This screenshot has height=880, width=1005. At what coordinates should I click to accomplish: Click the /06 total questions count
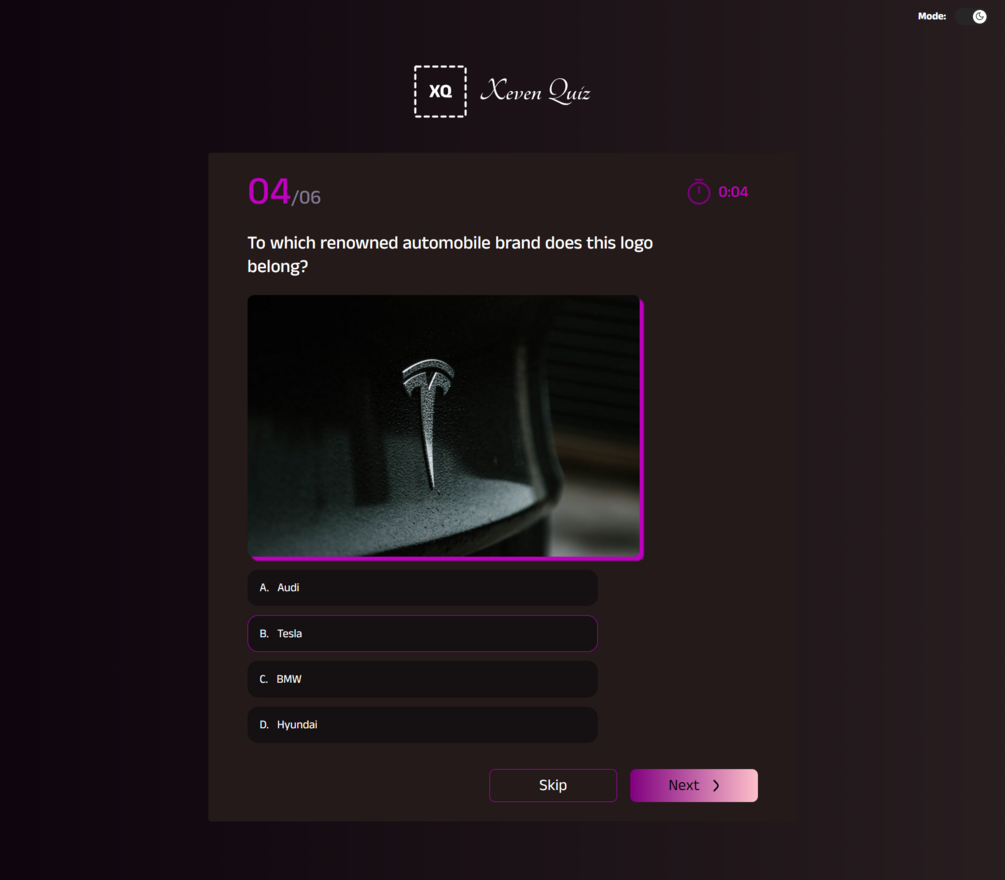click(x=306, y=197)
